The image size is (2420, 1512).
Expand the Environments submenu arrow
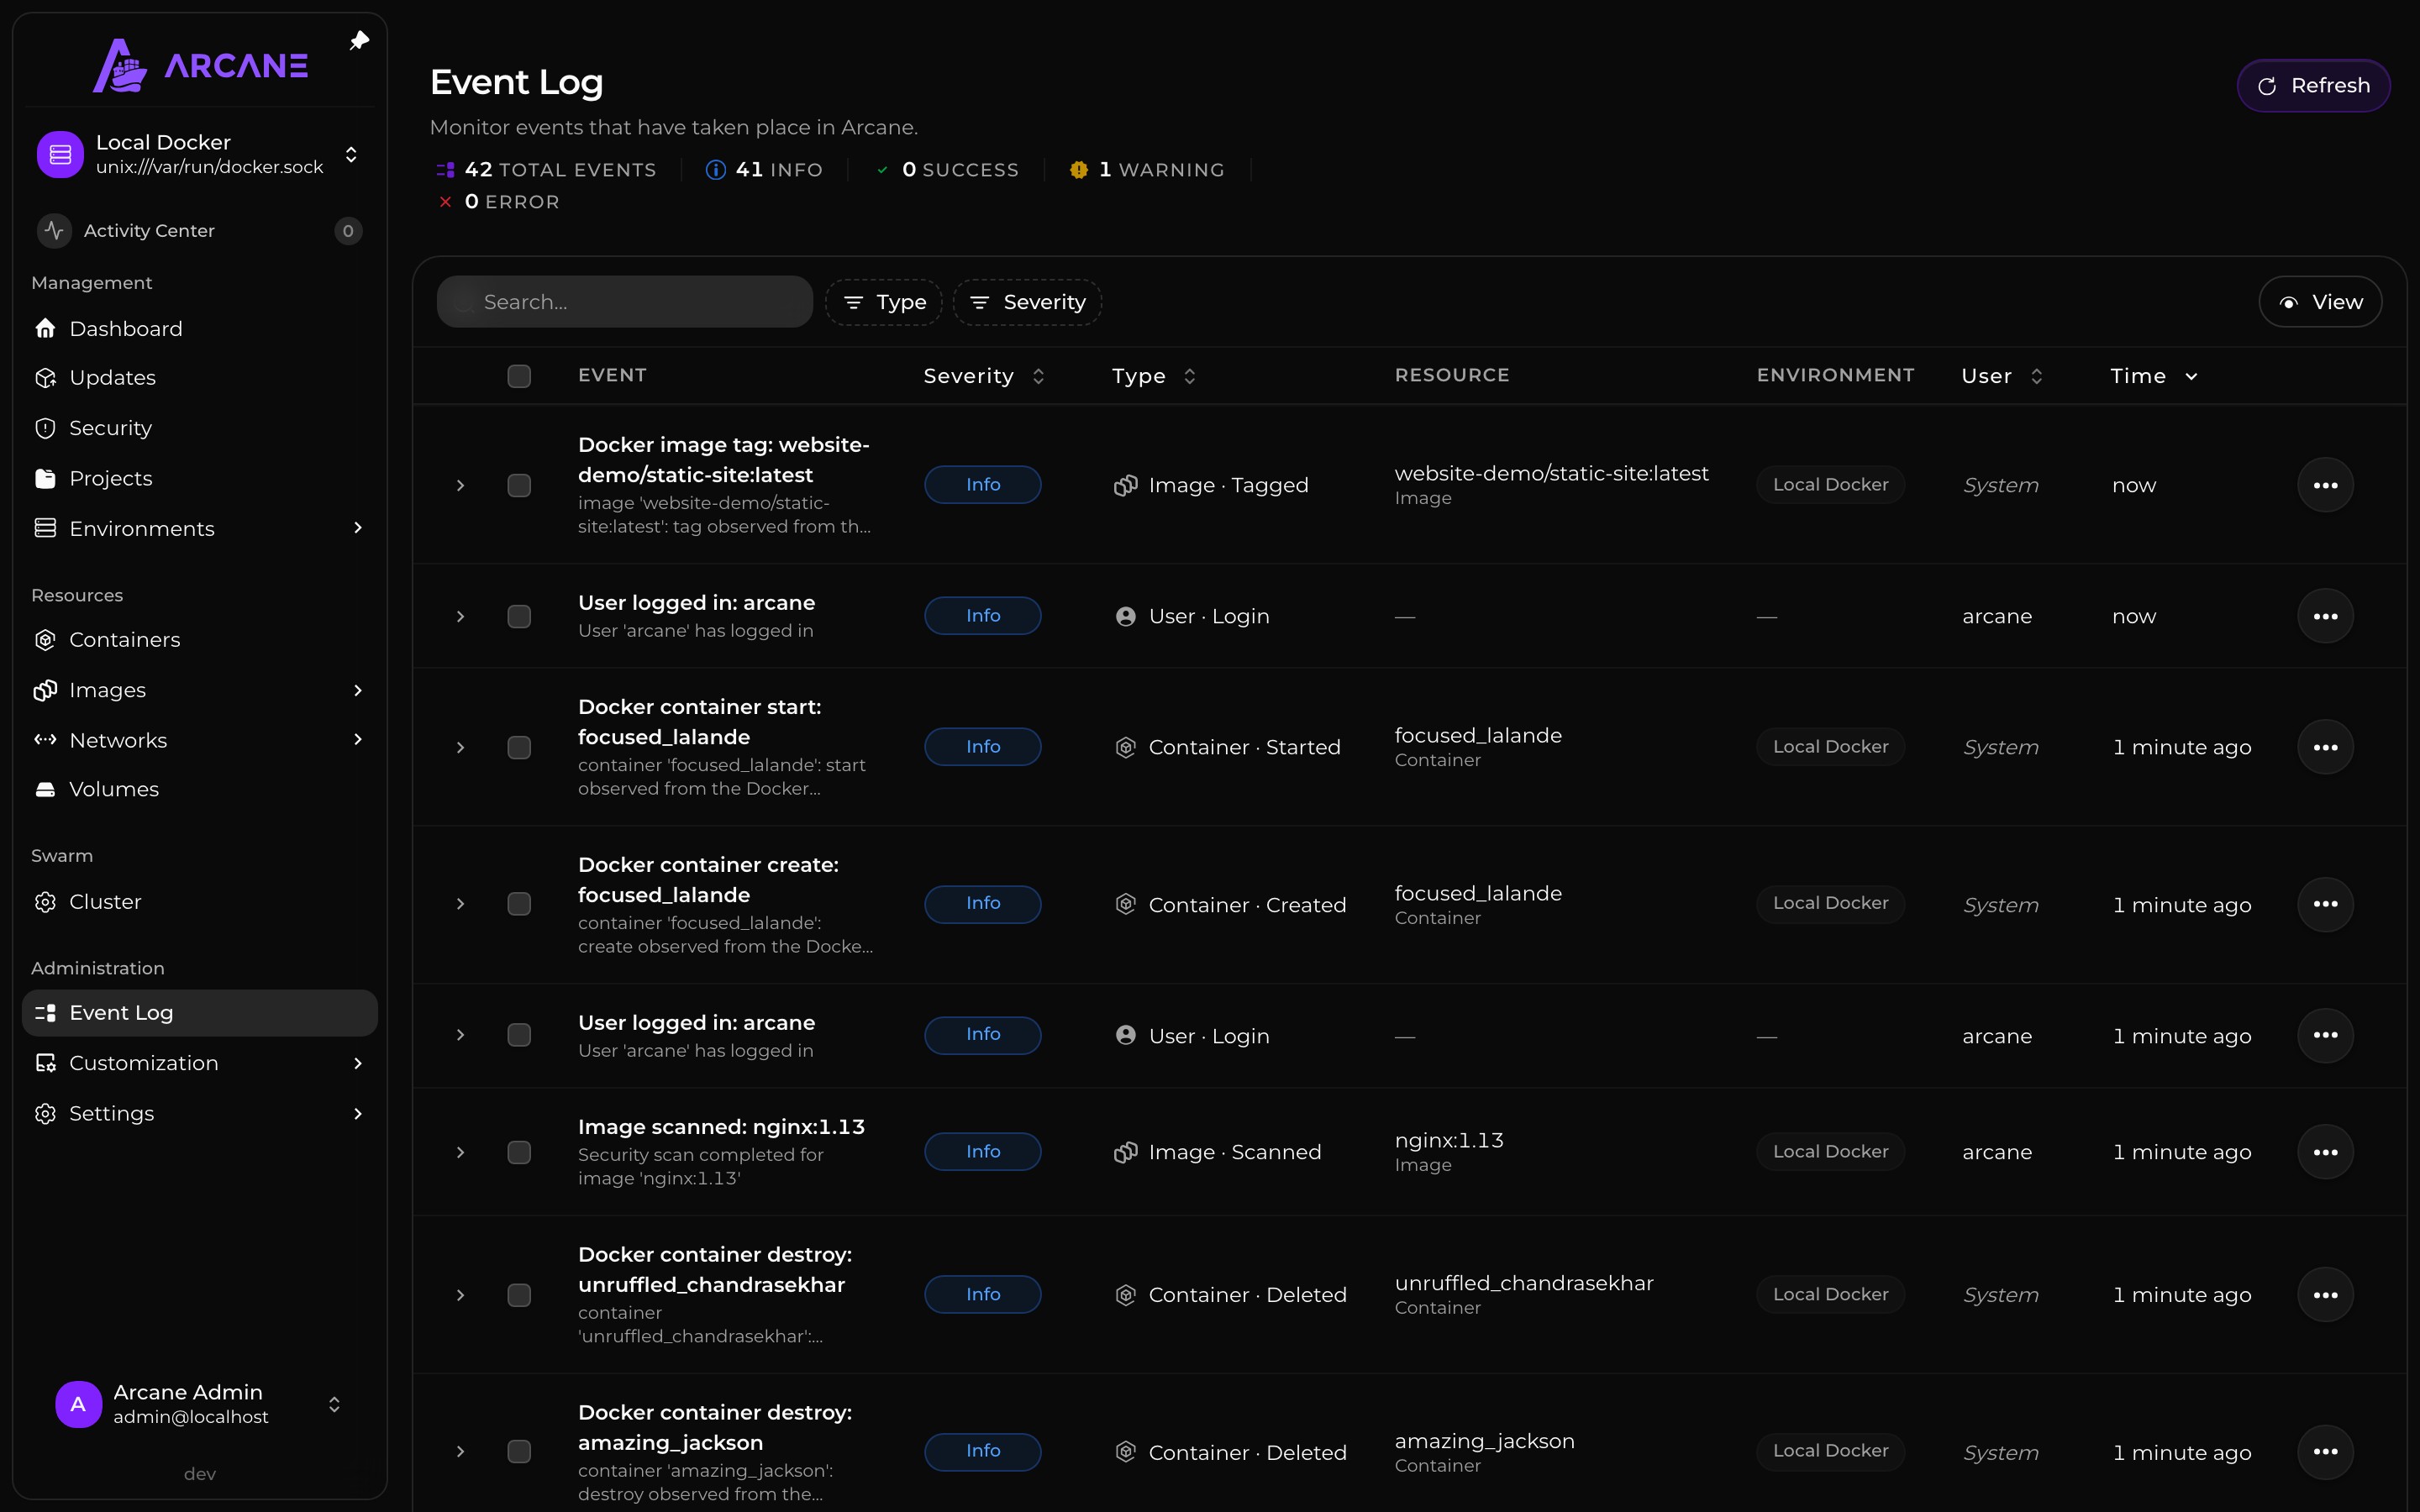pyautogui.click(x=358, y=528)
